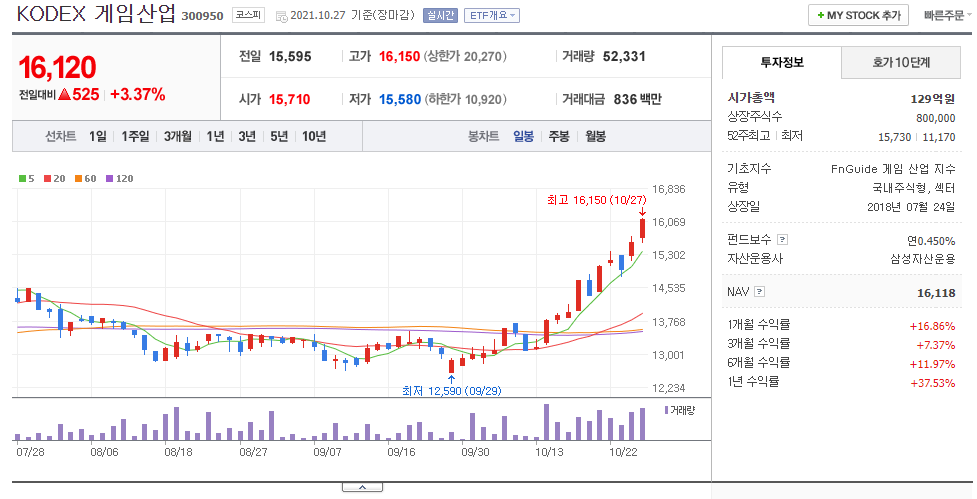Click the 시가 value 15,710
Screen dimensions: 977x499
290,99
